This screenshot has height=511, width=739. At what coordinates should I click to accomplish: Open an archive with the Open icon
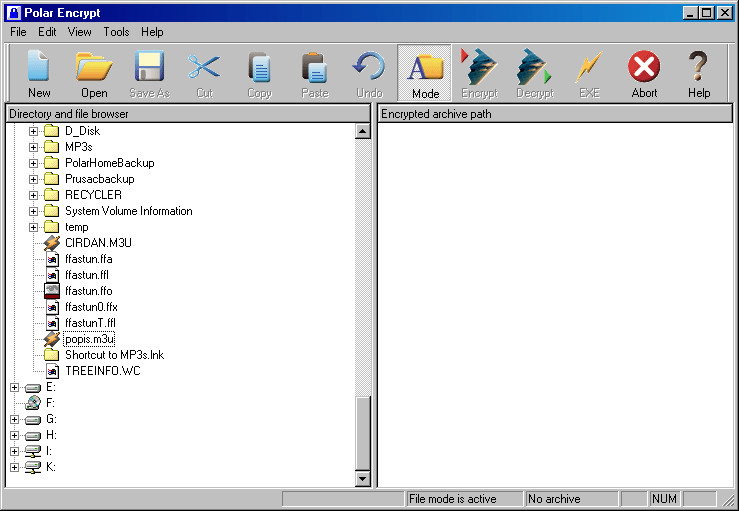(94, 66)
